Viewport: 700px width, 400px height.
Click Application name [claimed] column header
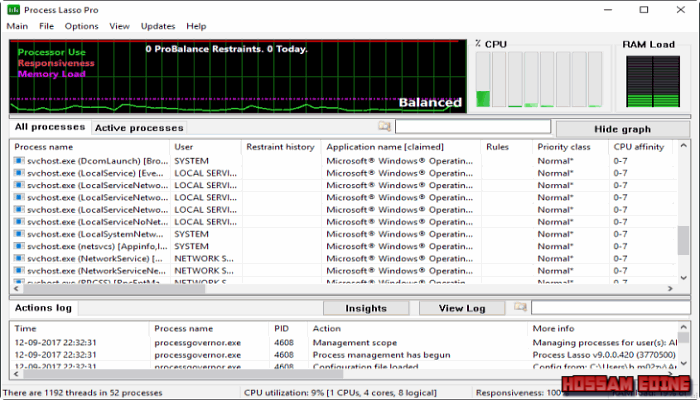401,147
